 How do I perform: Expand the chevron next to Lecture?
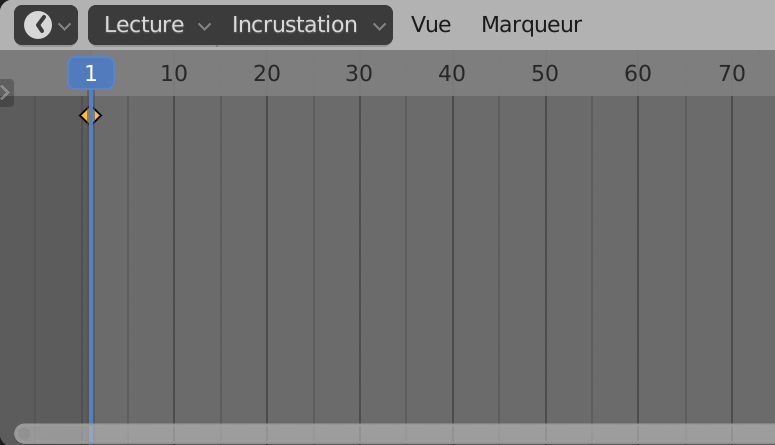pyautogui.click(x=204, y=26)
